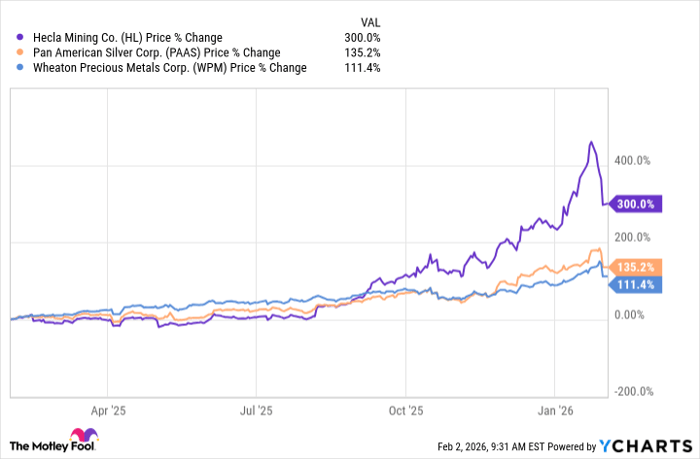Click the Jan '26 x-axis label

point(555,410)
